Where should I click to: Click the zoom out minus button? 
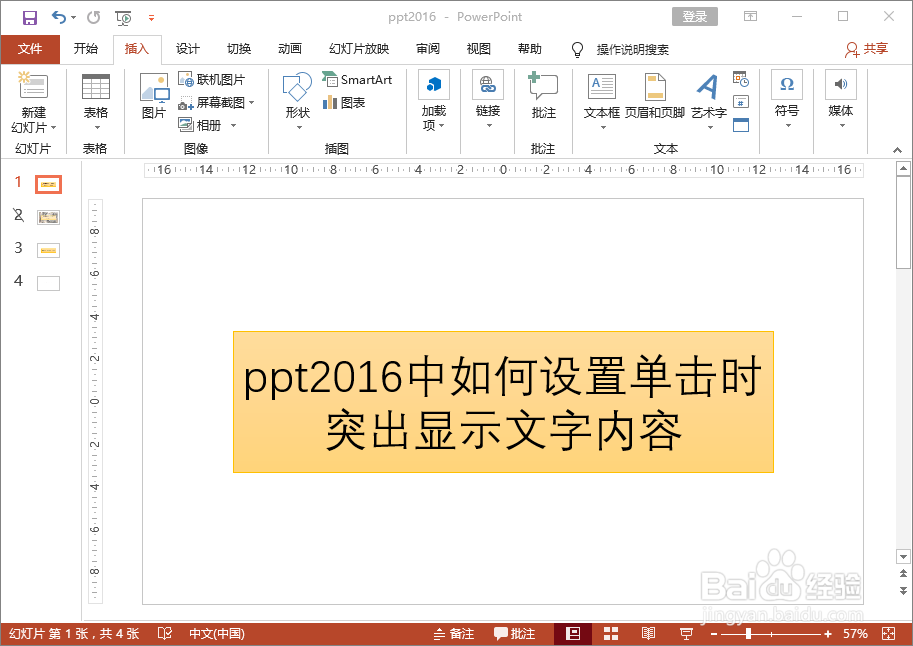coord(714,634)
